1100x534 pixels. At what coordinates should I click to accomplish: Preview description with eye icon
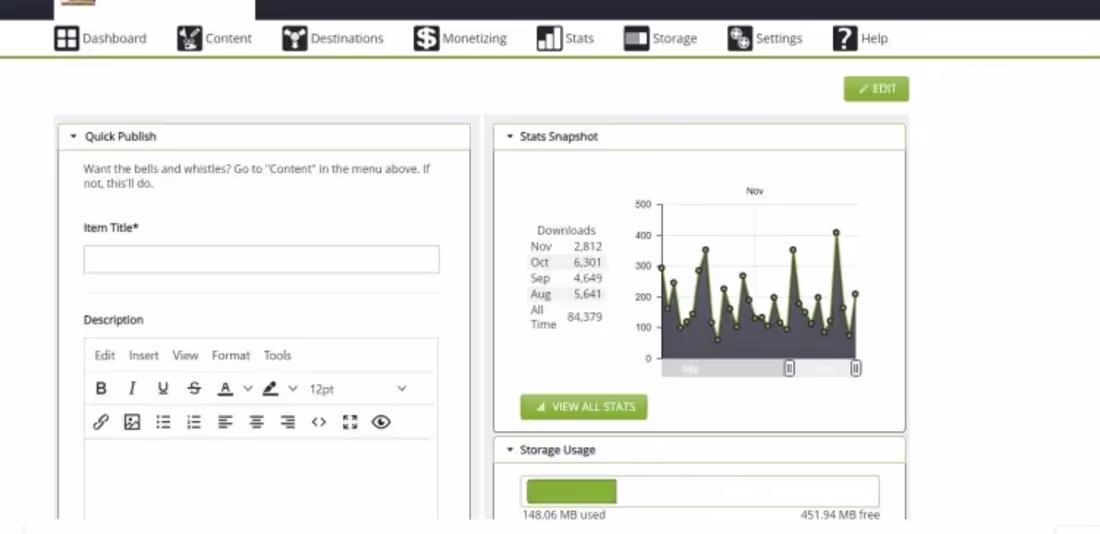click(x=381, y=422)
